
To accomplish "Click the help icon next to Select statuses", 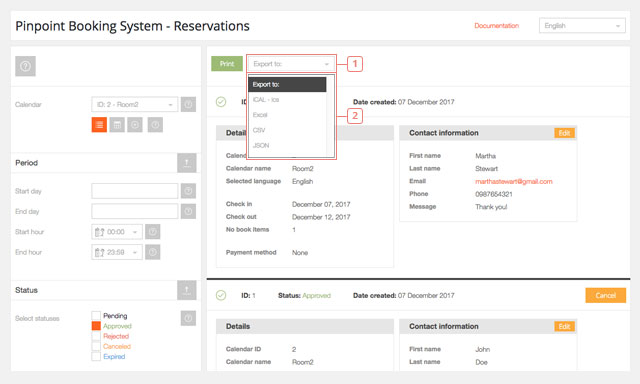I will (188, 318).
